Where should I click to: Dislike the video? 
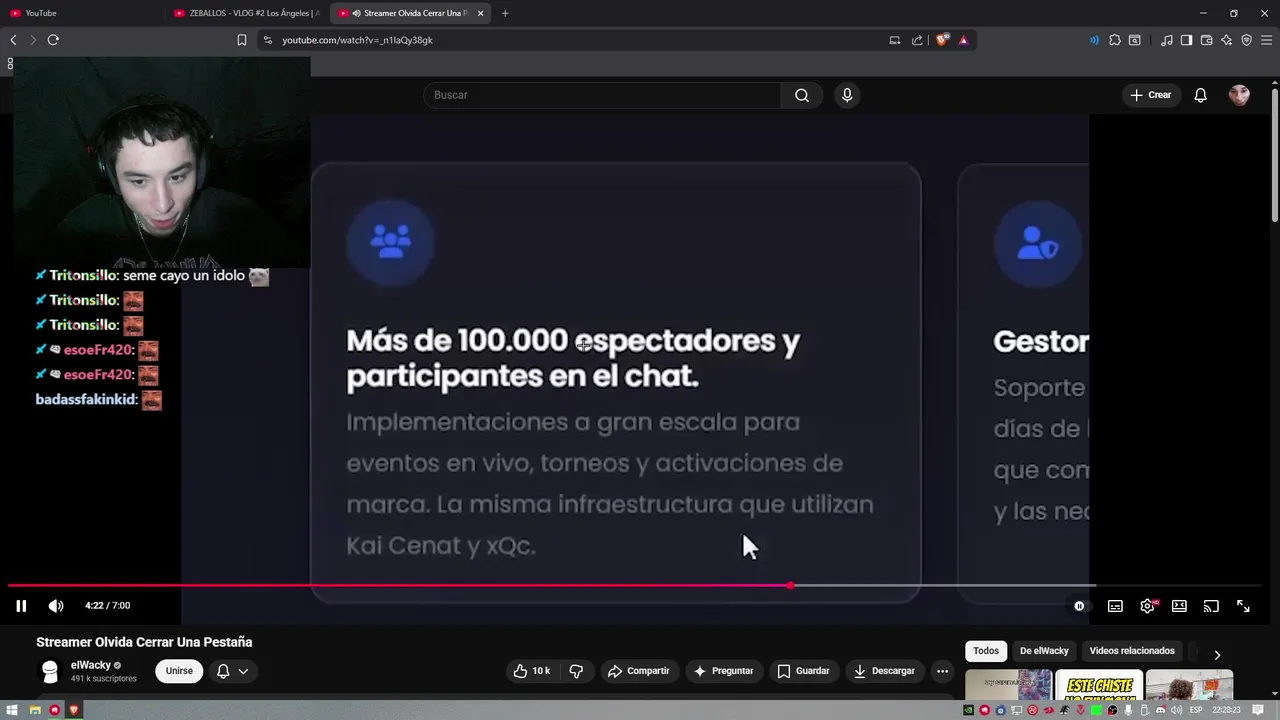(576, 671)
